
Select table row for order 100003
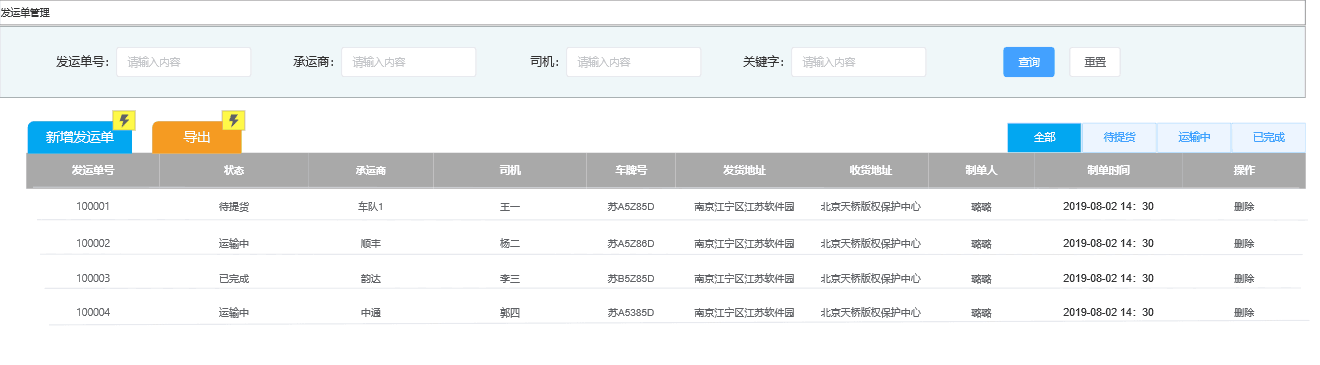click(x=670, y=278)
